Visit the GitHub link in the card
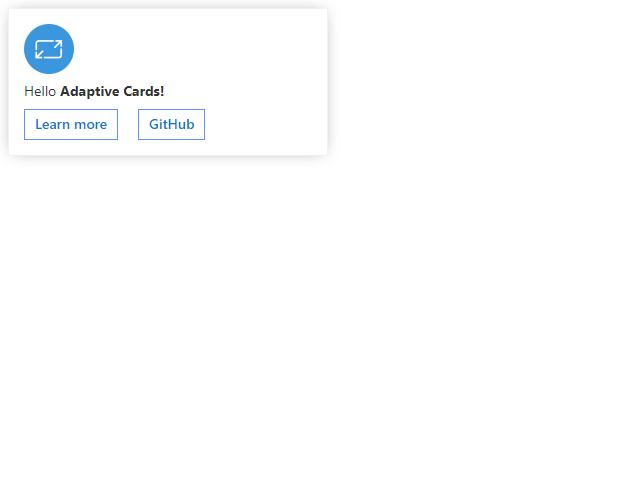 click(x=171, y=124)
